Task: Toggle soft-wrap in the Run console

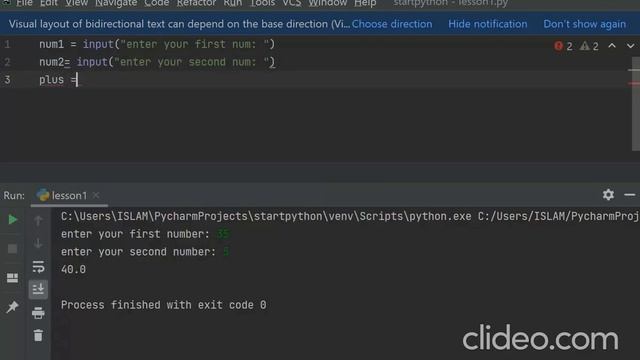Action: point(38,267)
